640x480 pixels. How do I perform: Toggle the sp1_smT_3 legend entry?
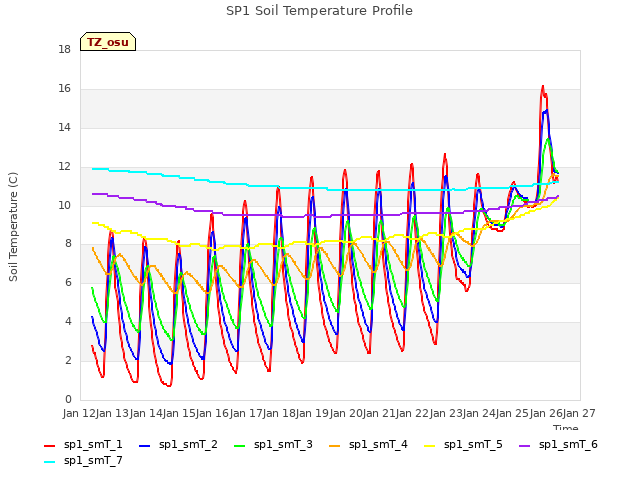pos(273,444)
